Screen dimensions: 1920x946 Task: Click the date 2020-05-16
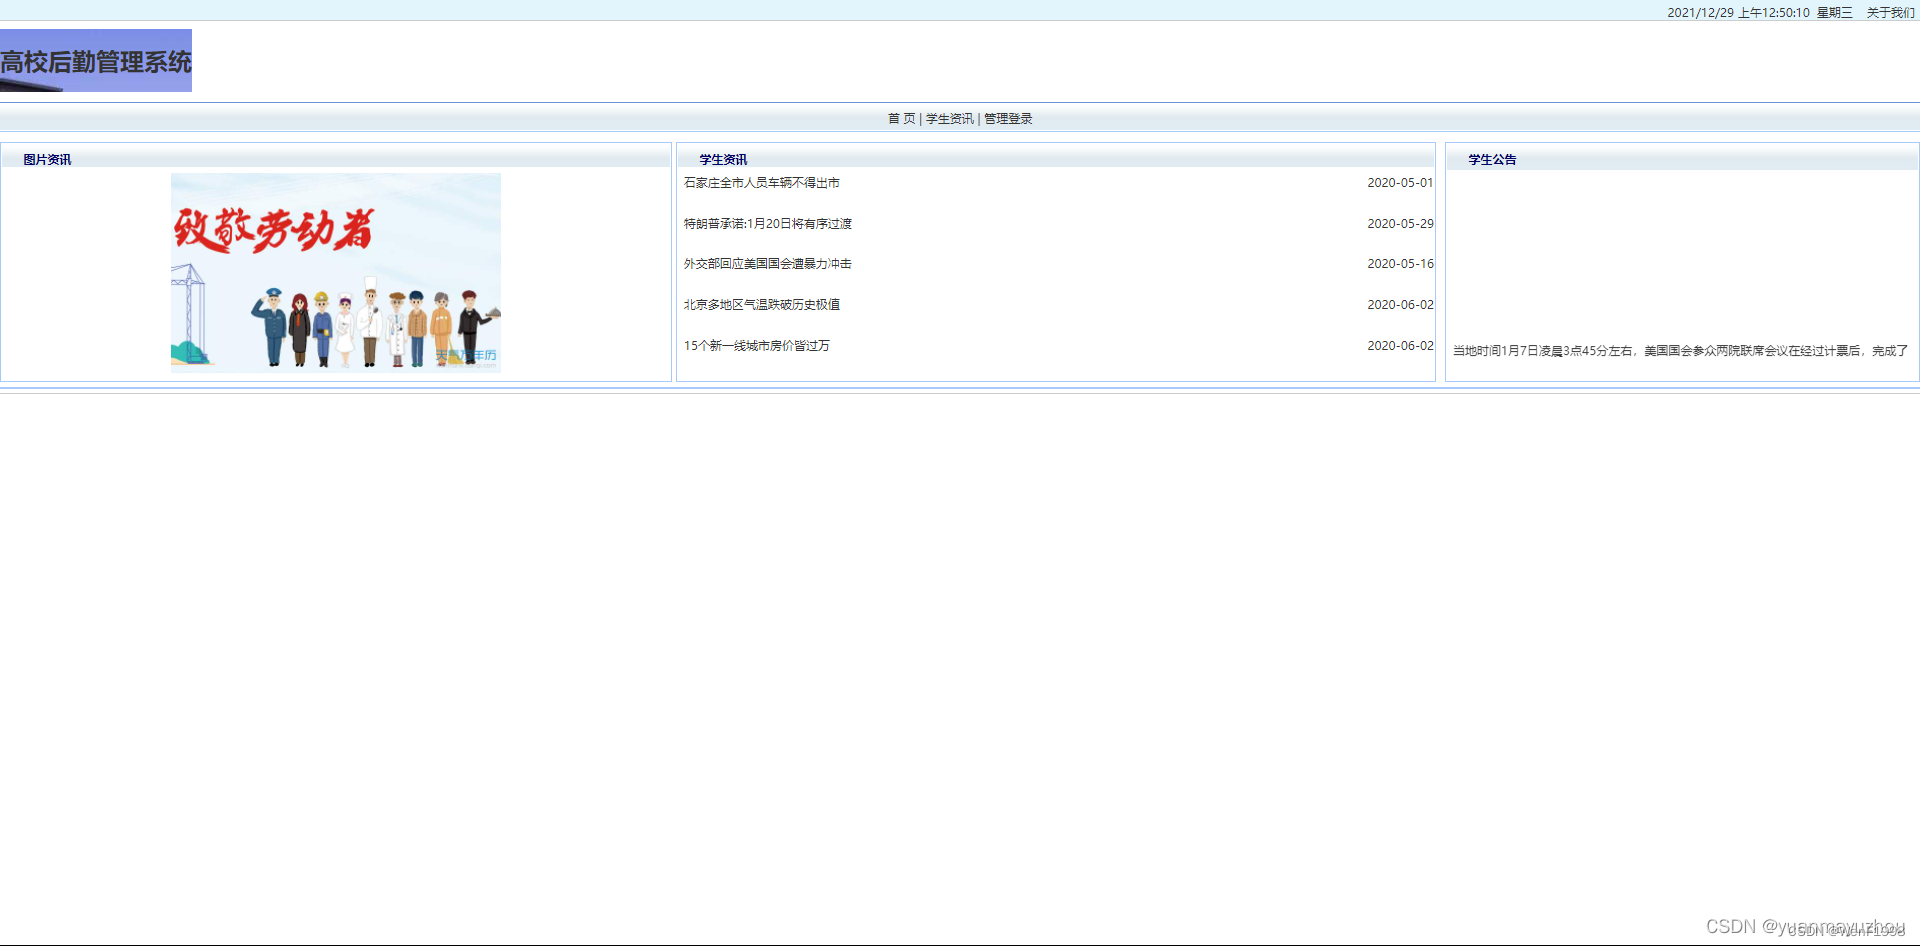pos(1400,264)
